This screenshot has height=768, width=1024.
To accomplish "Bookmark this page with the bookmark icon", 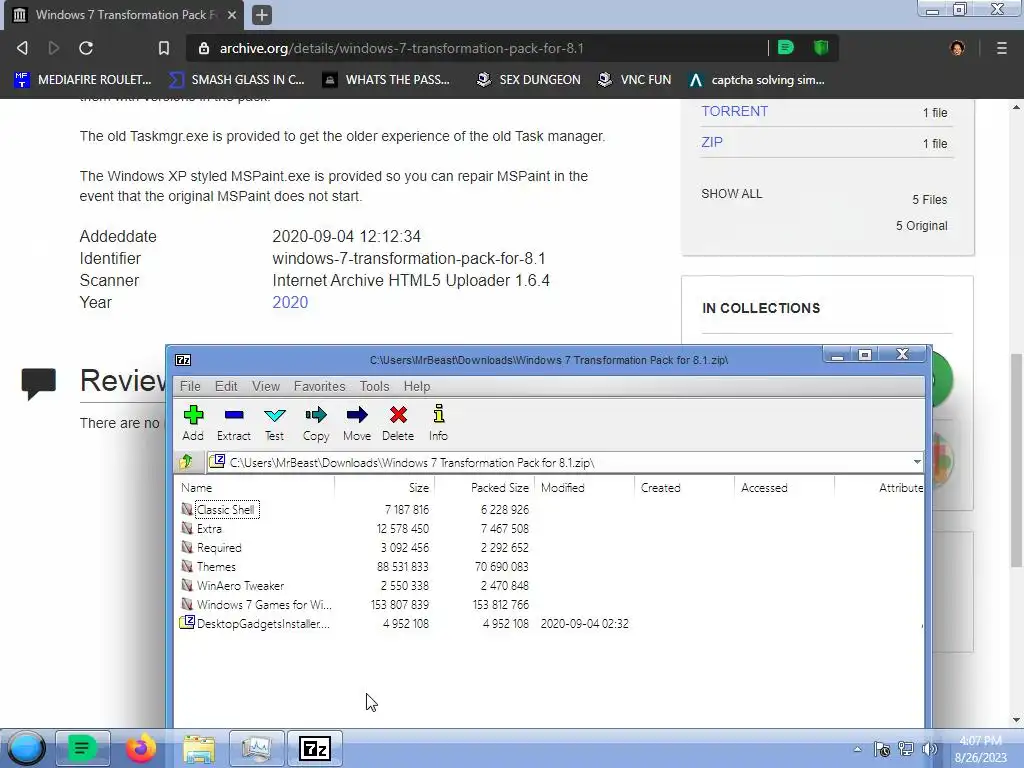I will click(163, 48).
